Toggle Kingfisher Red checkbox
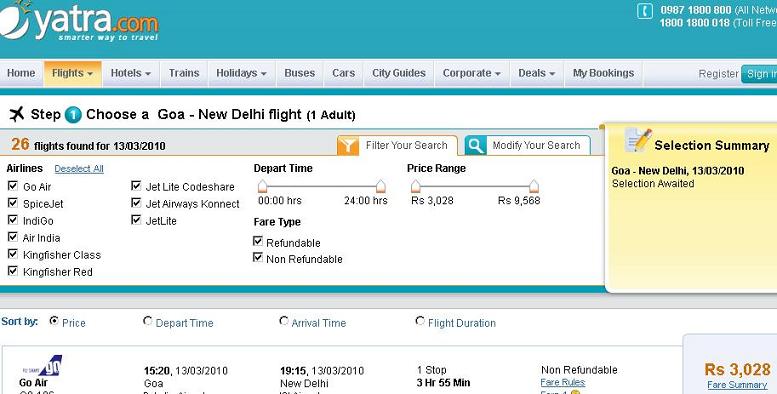The image size is (777, 394). click(x=13, y=271)
